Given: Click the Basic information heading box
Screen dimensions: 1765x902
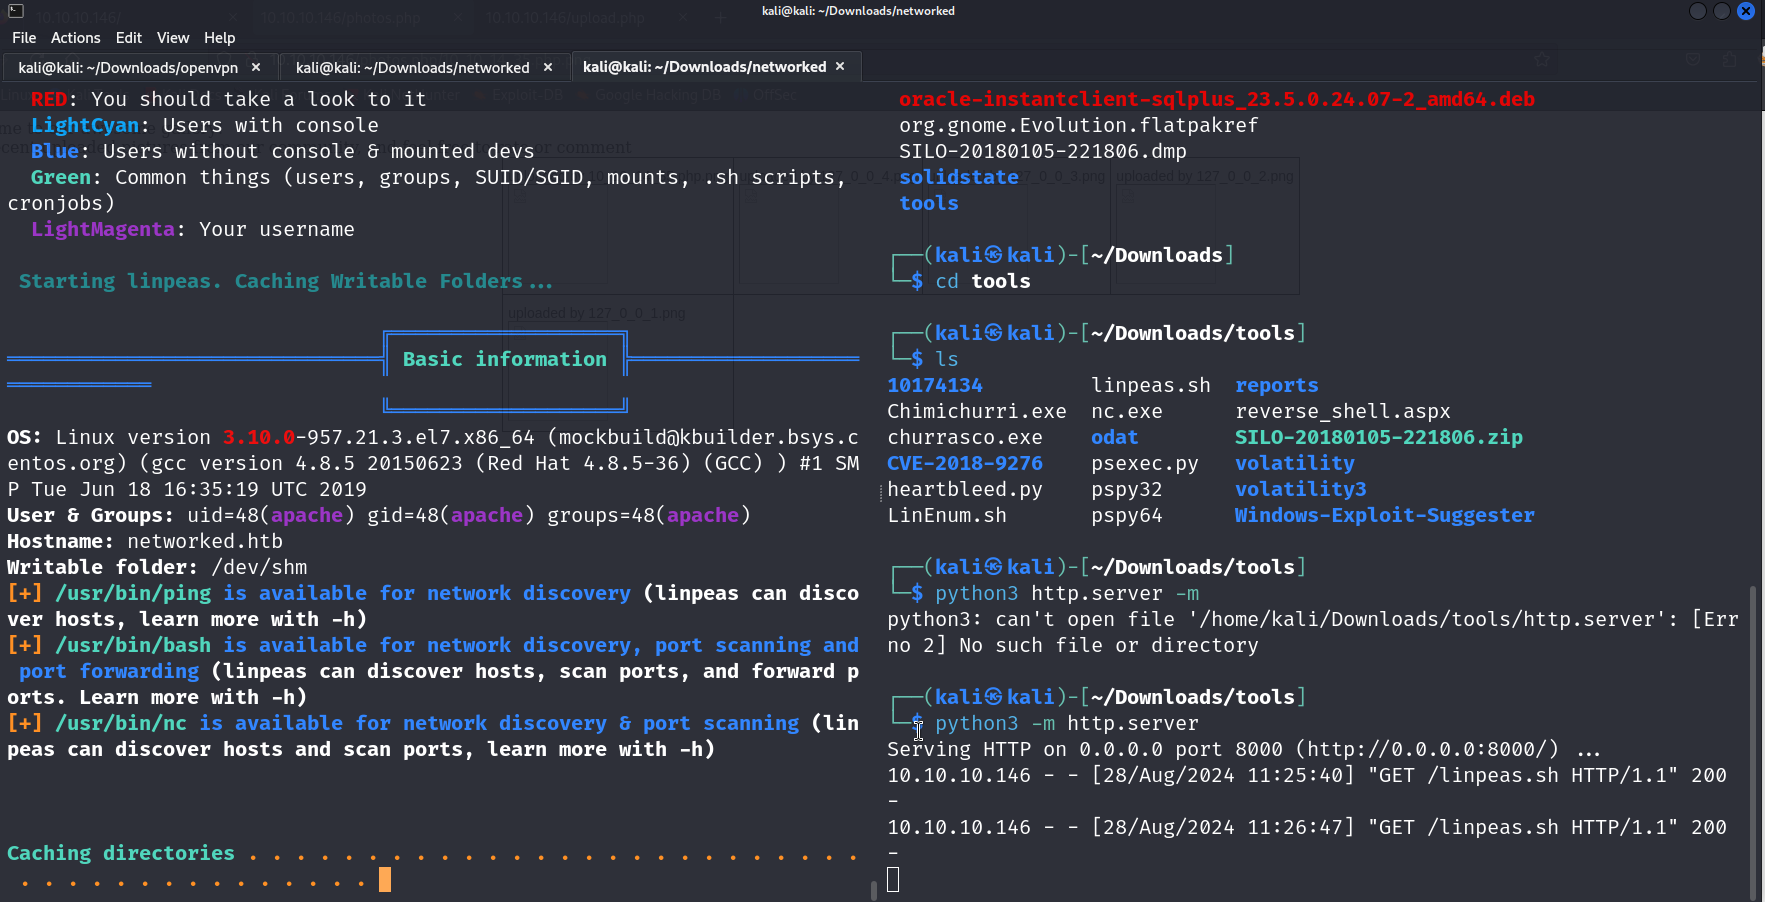Looking at the screenshot, I should [505, 359].
